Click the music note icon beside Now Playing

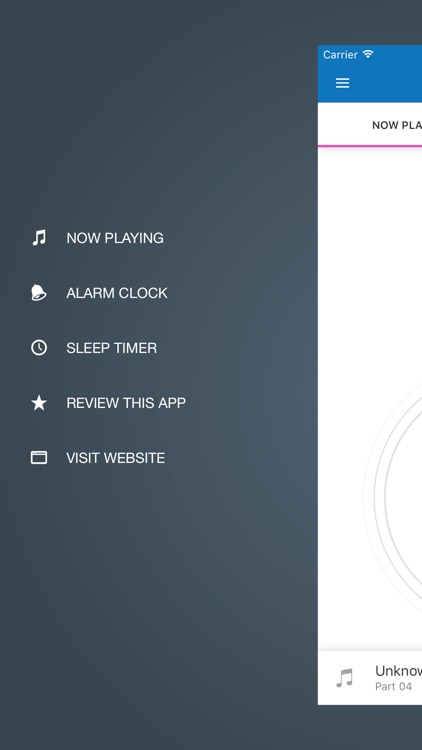click(39, 238)
